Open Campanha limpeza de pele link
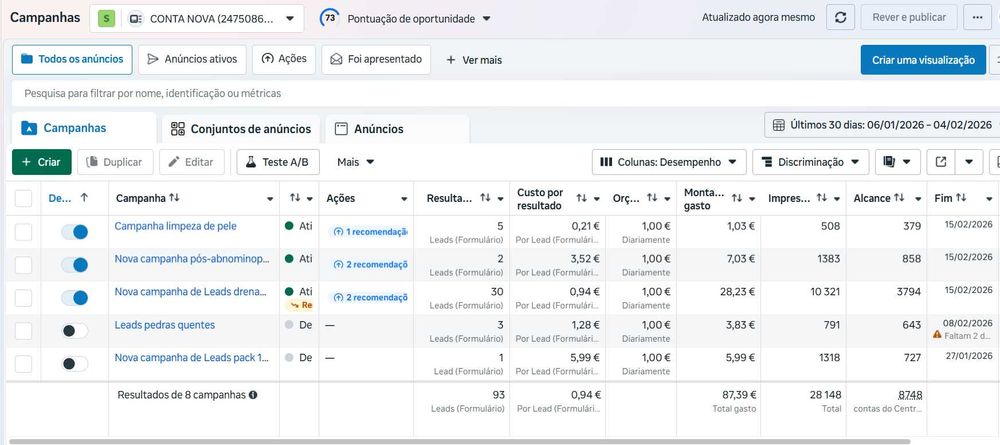 pyautogui.click(x=175, y=226)
